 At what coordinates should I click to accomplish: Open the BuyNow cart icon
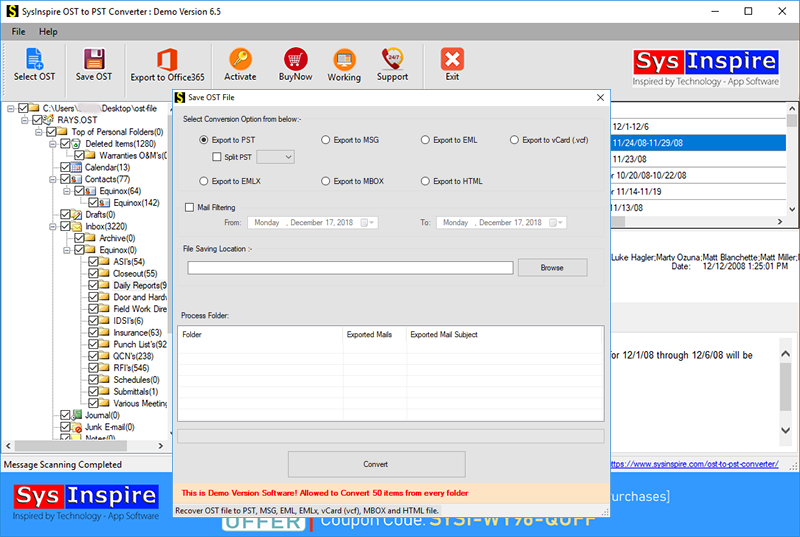click(295, 63)
